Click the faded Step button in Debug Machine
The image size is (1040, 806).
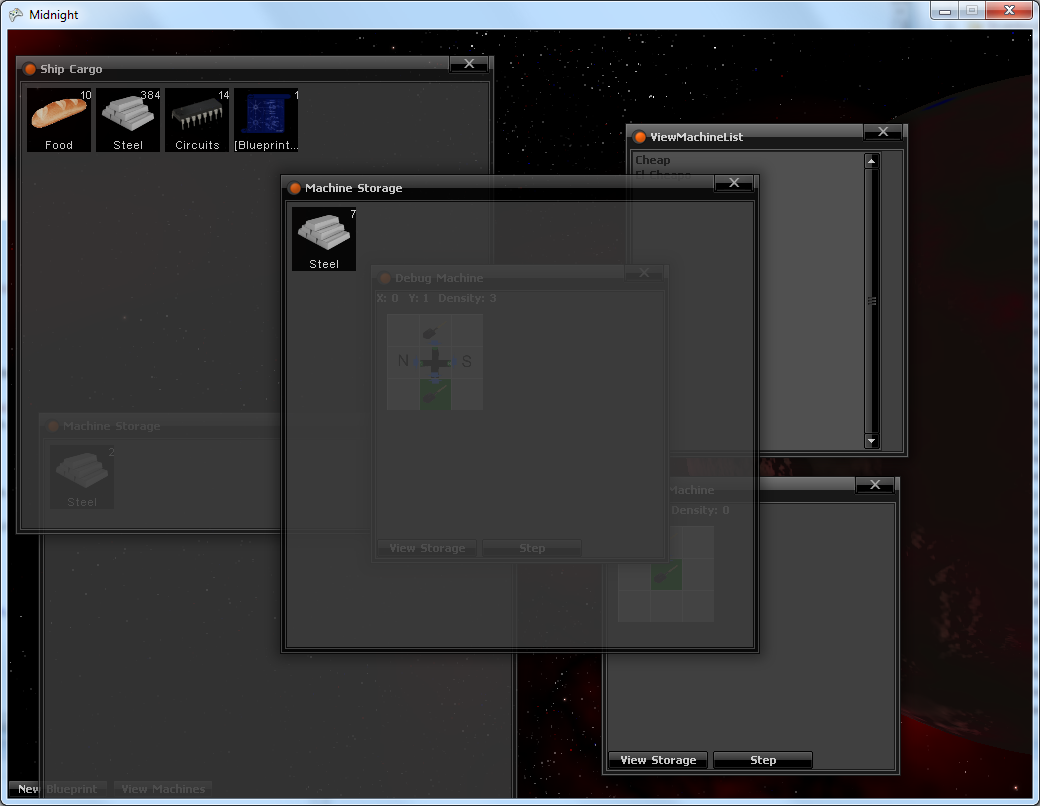tap(532, 548)
